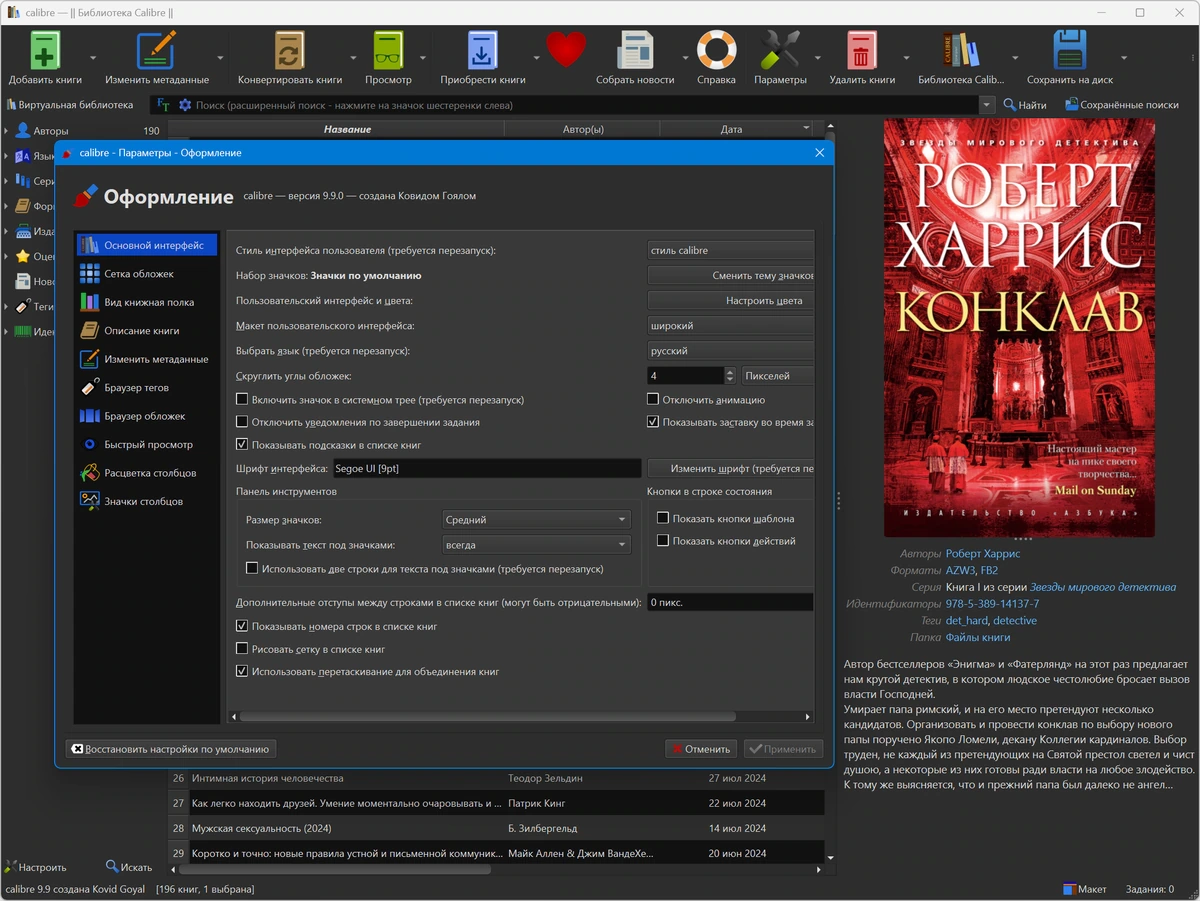Image resolution: width=1200 pixels, height=901 pixels.
Task: Click the dialog horizontal scrollbar
Action: click(488, 716)
